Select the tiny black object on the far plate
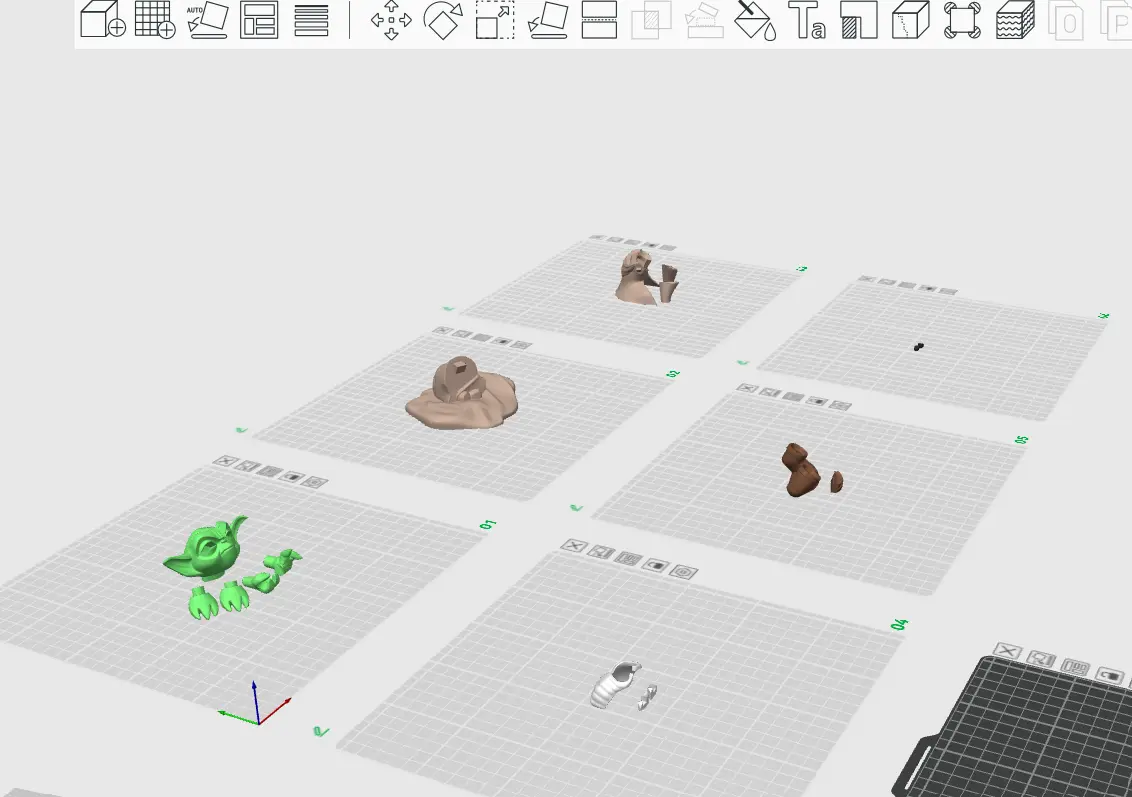1132x797 pixels. click(918, 347)
